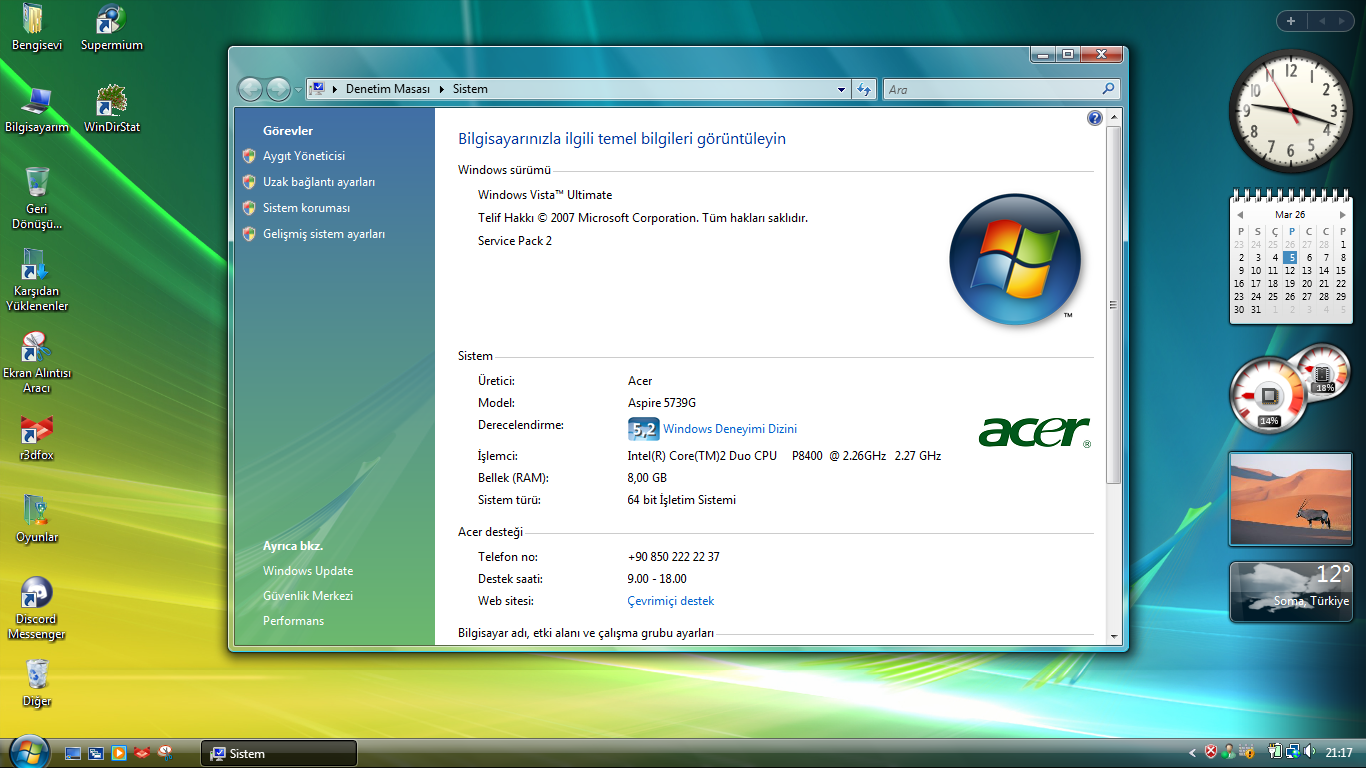The width and height of the screenshot is (1366, 768).
Task: Click the Soma weather gadget
Action: tap(1290, 592)
